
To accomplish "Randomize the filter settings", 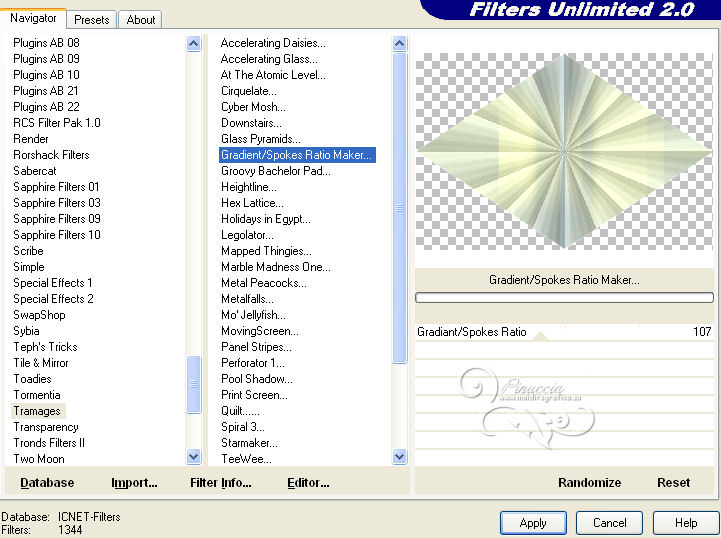I will point(589,483).
